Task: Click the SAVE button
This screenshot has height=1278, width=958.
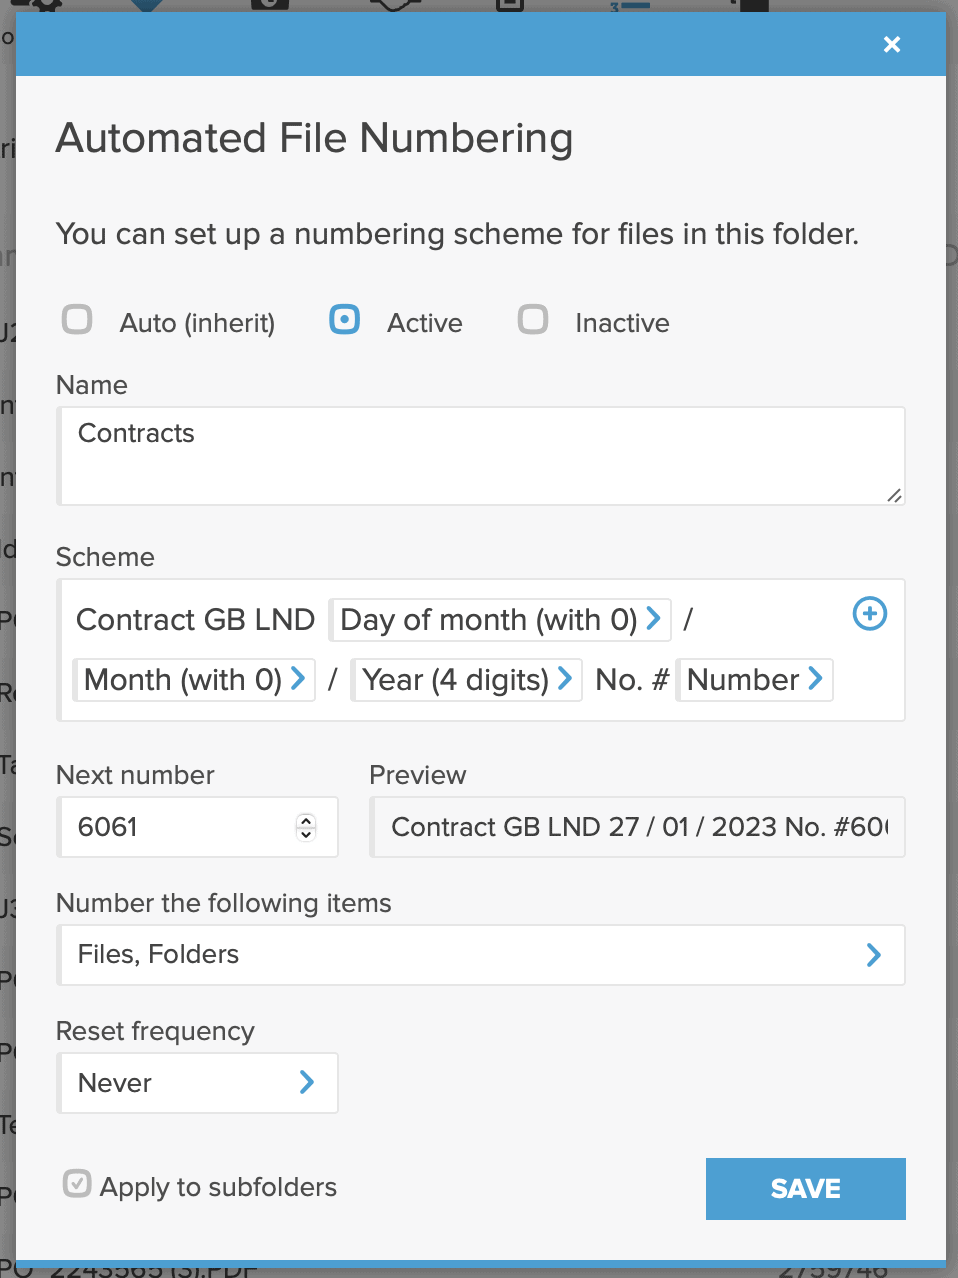Action: click(x=805, y=1188)
